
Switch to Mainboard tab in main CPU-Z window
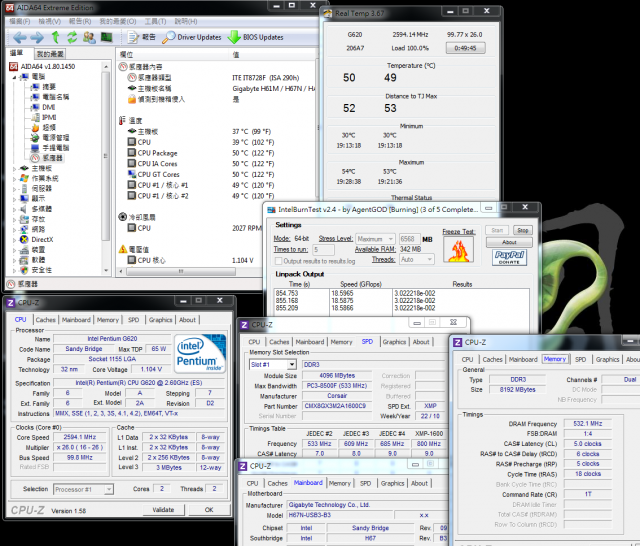tap(76, 320)
